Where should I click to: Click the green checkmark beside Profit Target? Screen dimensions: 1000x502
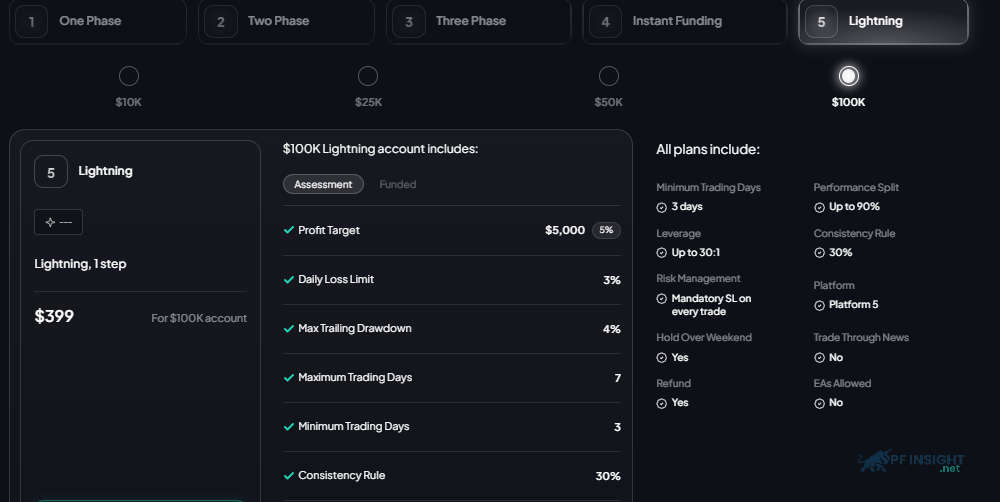click(288, 230)
